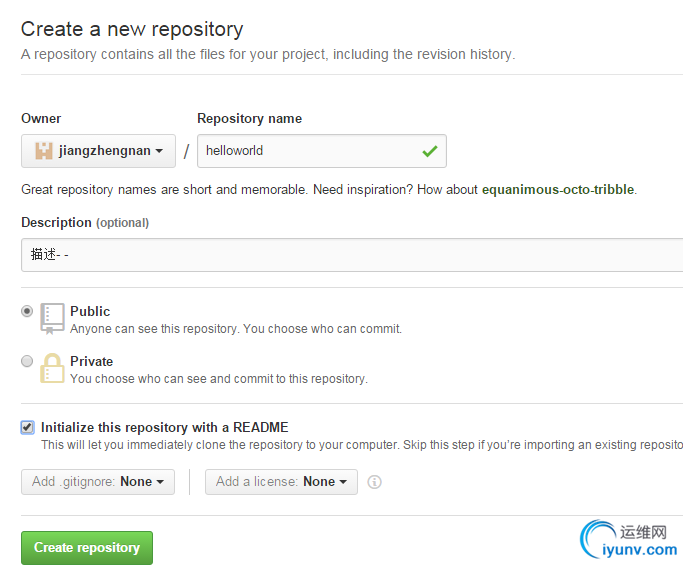Screen dimensions: 683x566
Task: Click the public repository book icon
Action: [52, 318]
